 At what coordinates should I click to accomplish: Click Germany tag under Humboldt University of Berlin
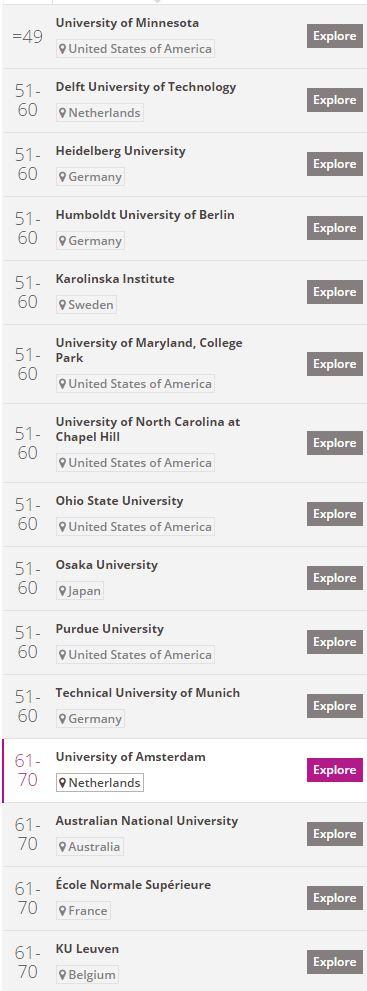coord(90,241)
